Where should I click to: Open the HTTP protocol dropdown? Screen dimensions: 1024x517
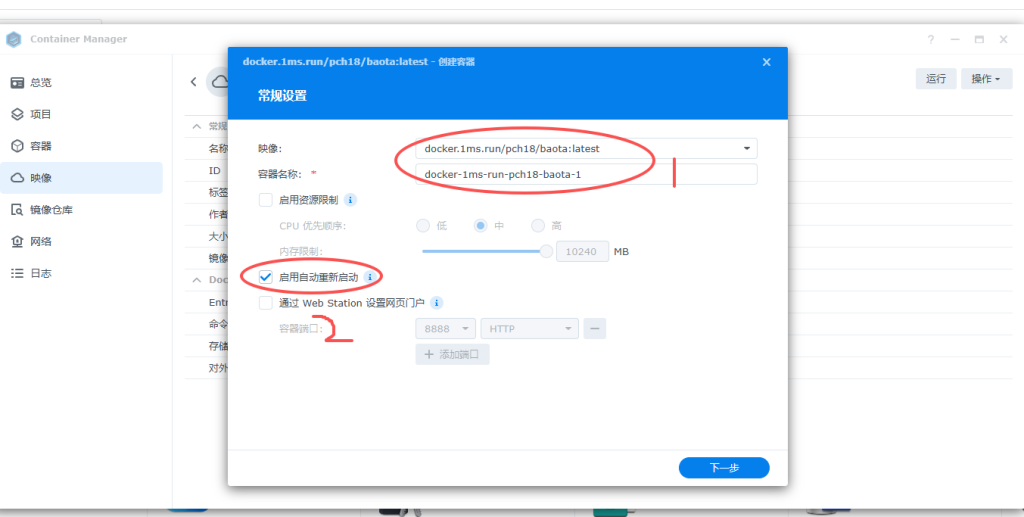coord(530,328)
